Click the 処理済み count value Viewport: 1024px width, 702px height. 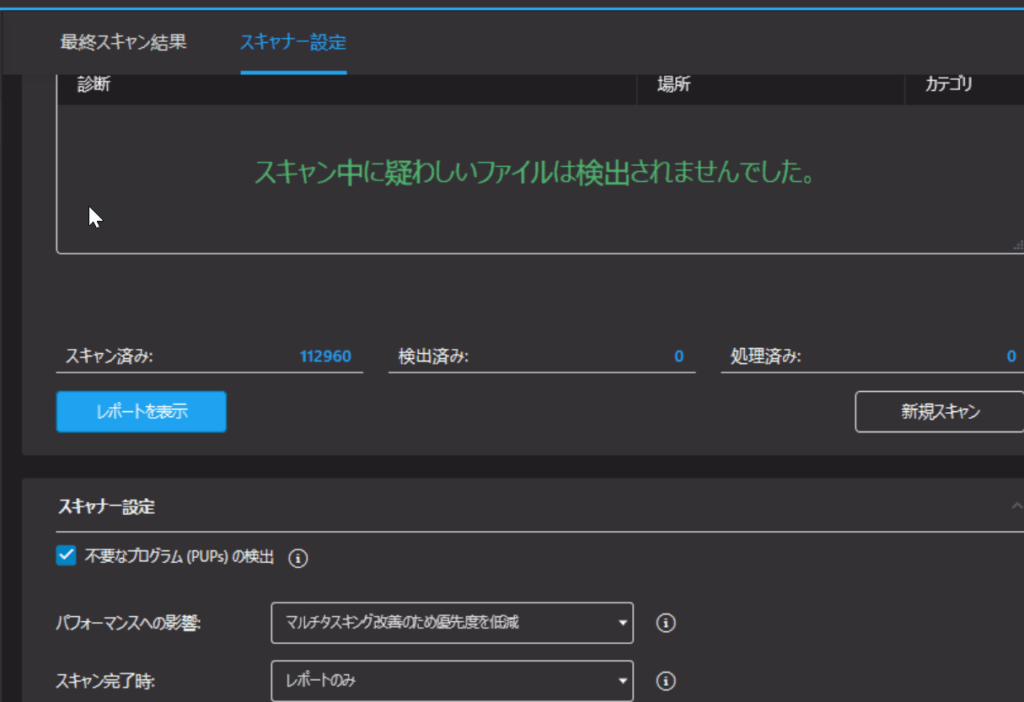click(x=1011, y=356)
